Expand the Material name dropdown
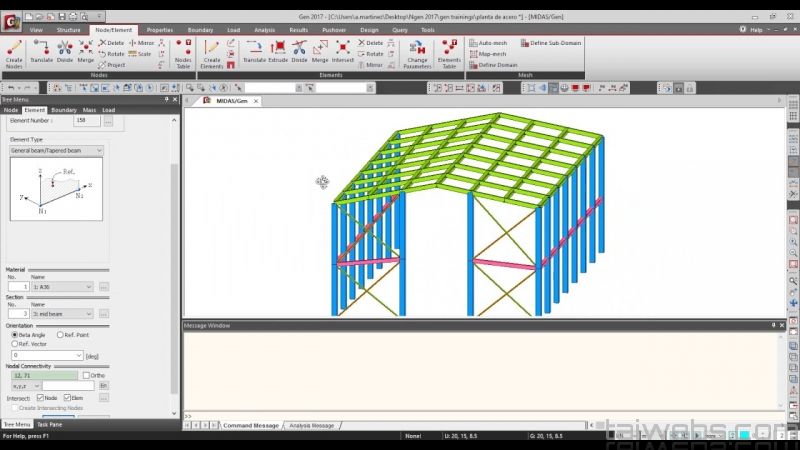 [61, 287]
